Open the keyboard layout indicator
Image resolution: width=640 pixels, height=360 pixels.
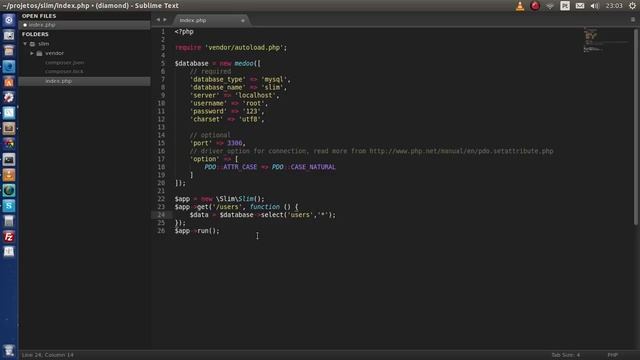click(565, 6)
